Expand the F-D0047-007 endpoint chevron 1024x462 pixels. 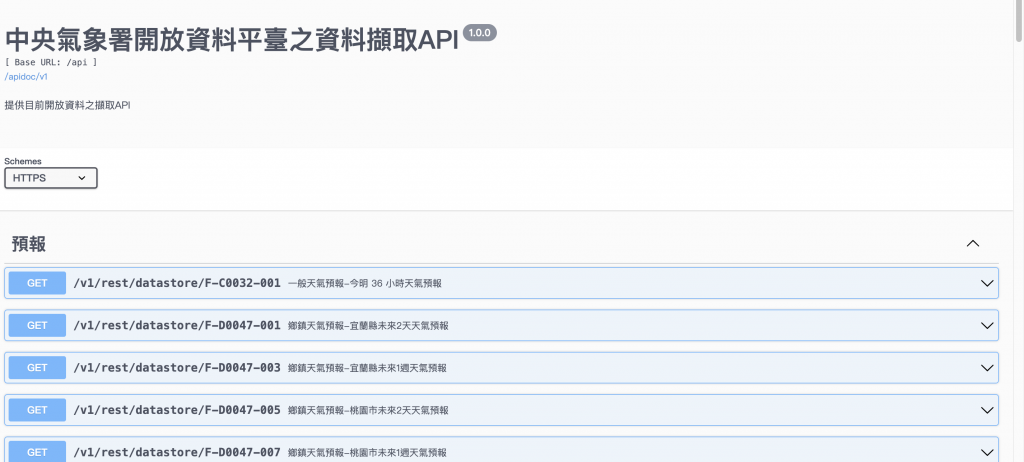[x=987, y=452]
